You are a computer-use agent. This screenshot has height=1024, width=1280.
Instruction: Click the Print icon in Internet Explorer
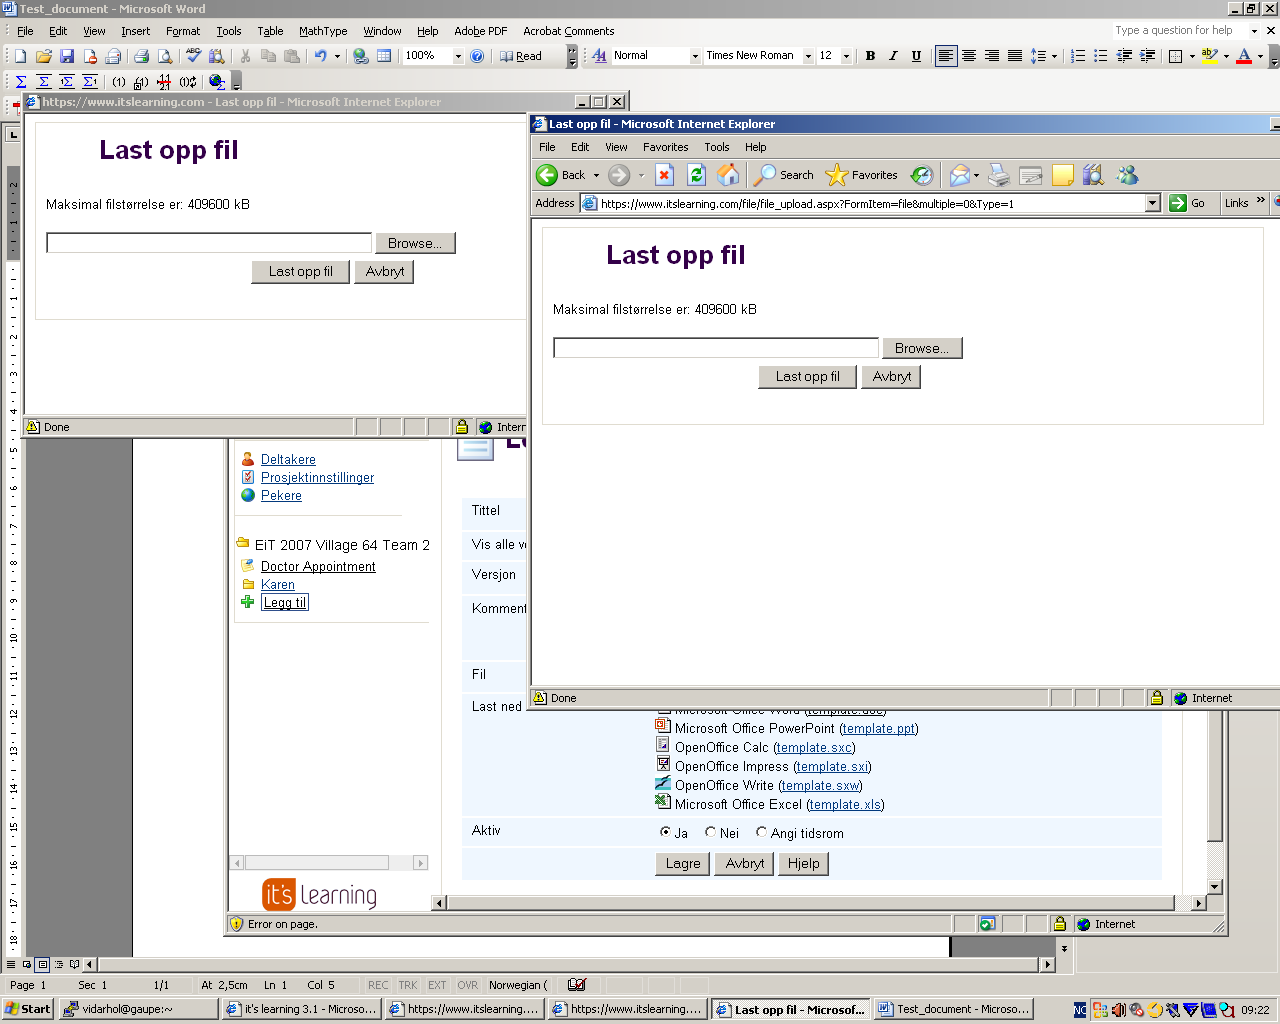tap(999, 175)
